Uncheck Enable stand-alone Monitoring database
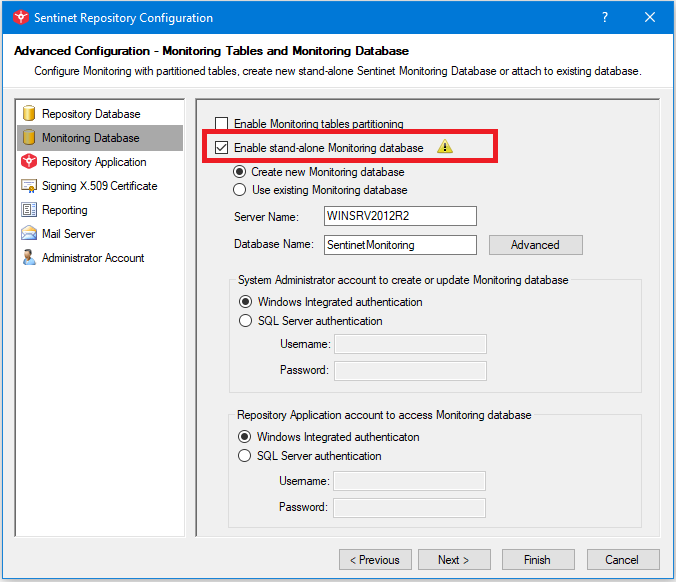This screenshot has width=676, height=582. [x=222, y=147]
